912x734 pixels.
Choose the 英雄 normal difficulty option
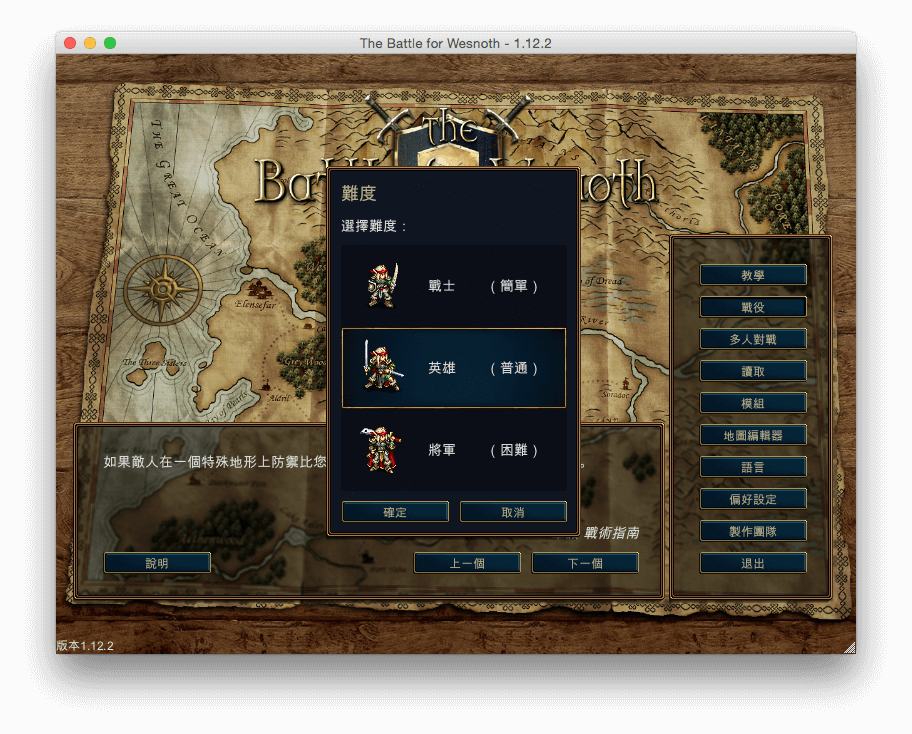pyautogui.click(x=454, y=368)
